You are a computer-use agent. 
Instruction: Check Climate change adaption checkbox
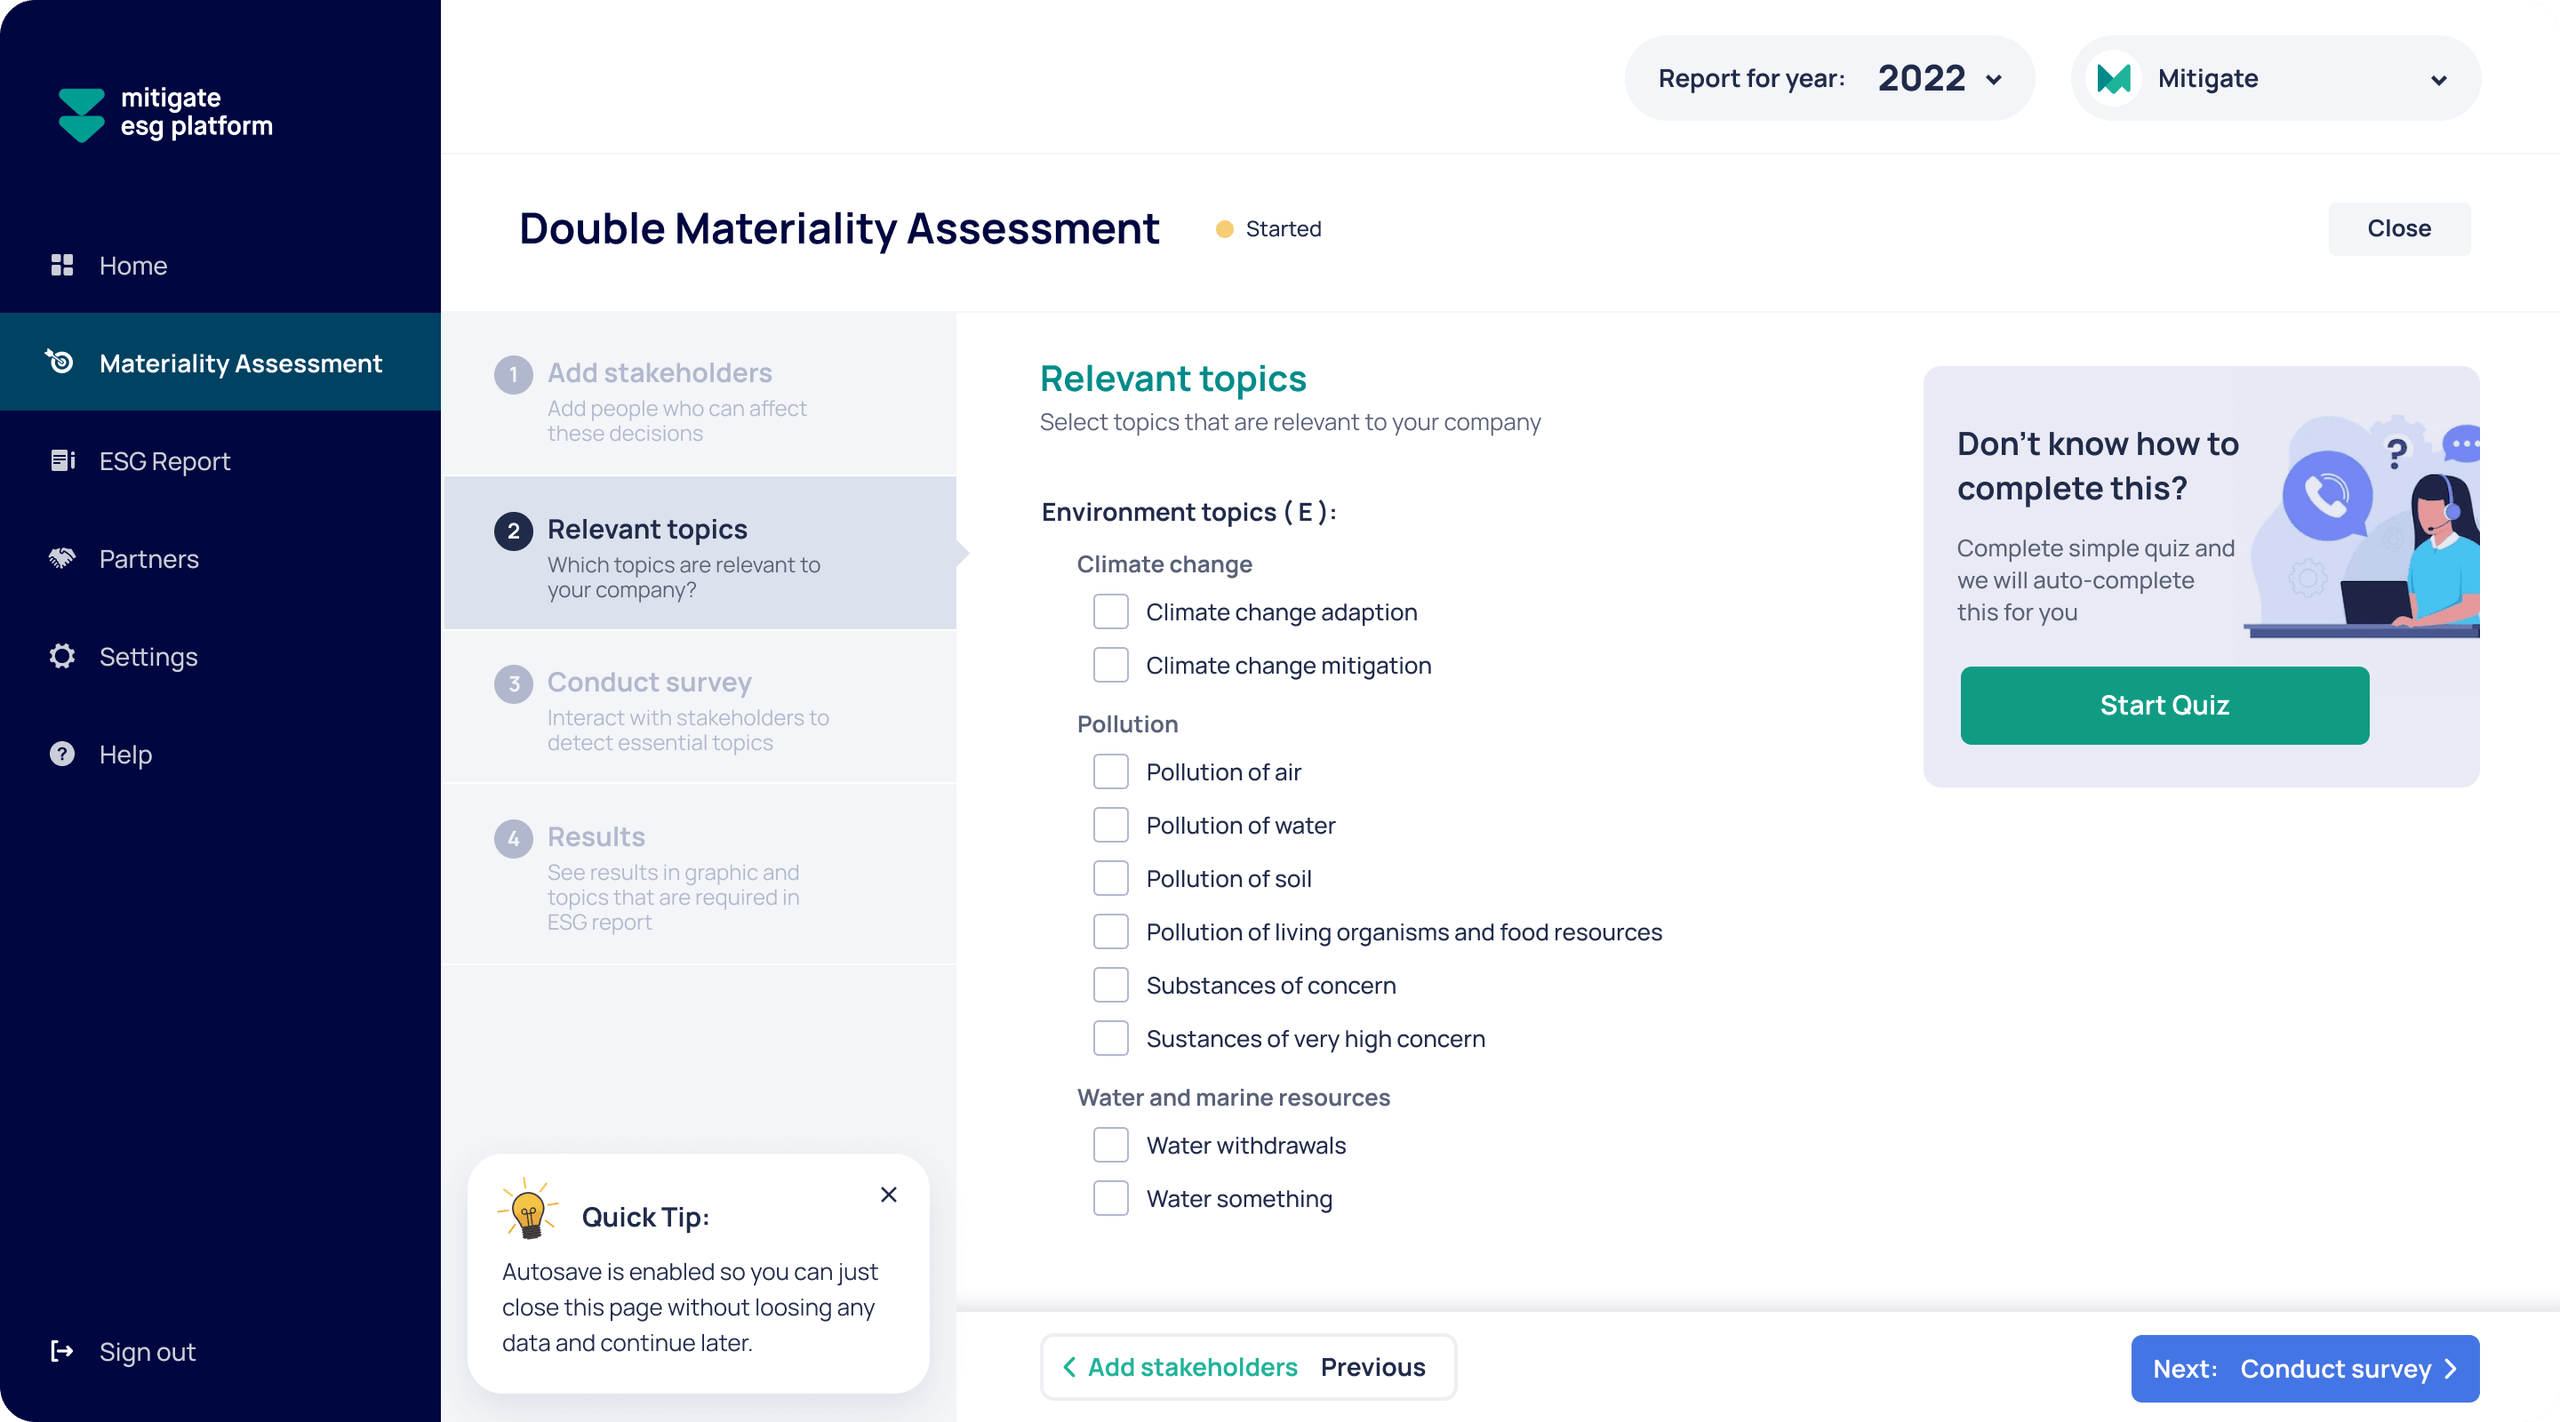[x=1110, y=612]
